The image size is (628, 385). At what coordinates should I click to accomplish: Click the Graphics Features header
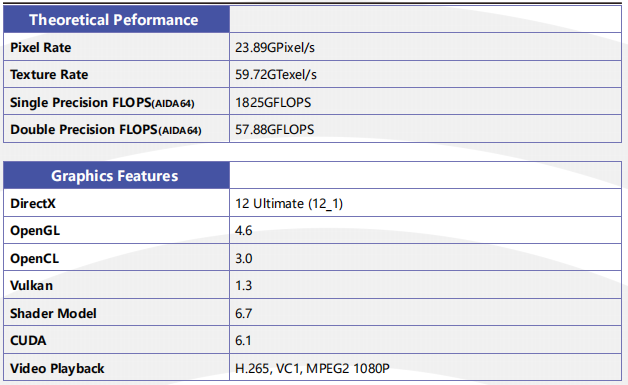pos(115,176)
